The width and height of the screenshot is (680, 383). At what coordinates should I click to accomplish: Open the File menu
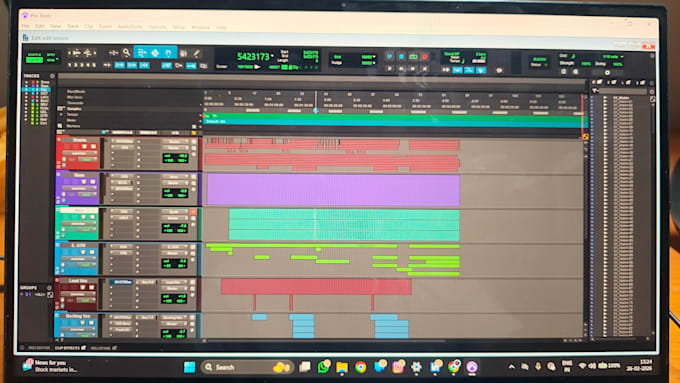26,26
